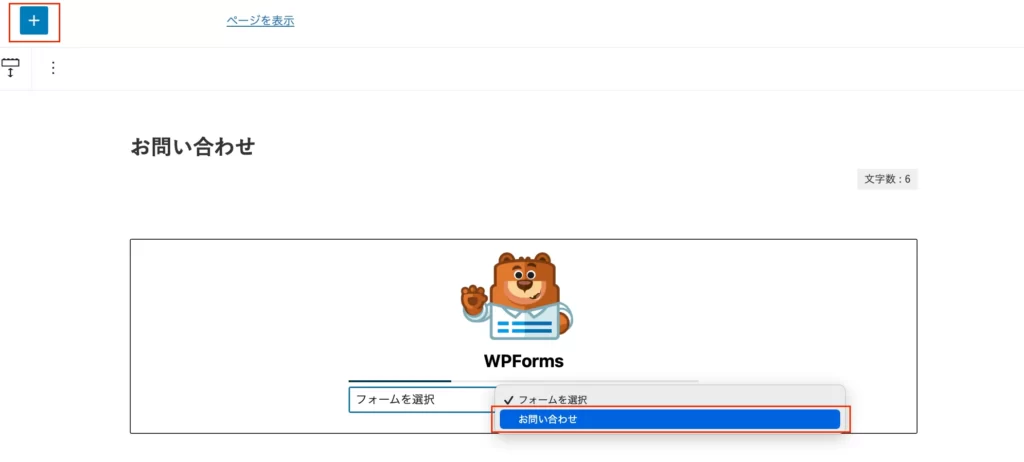Click the WPForms heading text
The width and height of the screenshot is (1024, 462).
pos(524,361)
